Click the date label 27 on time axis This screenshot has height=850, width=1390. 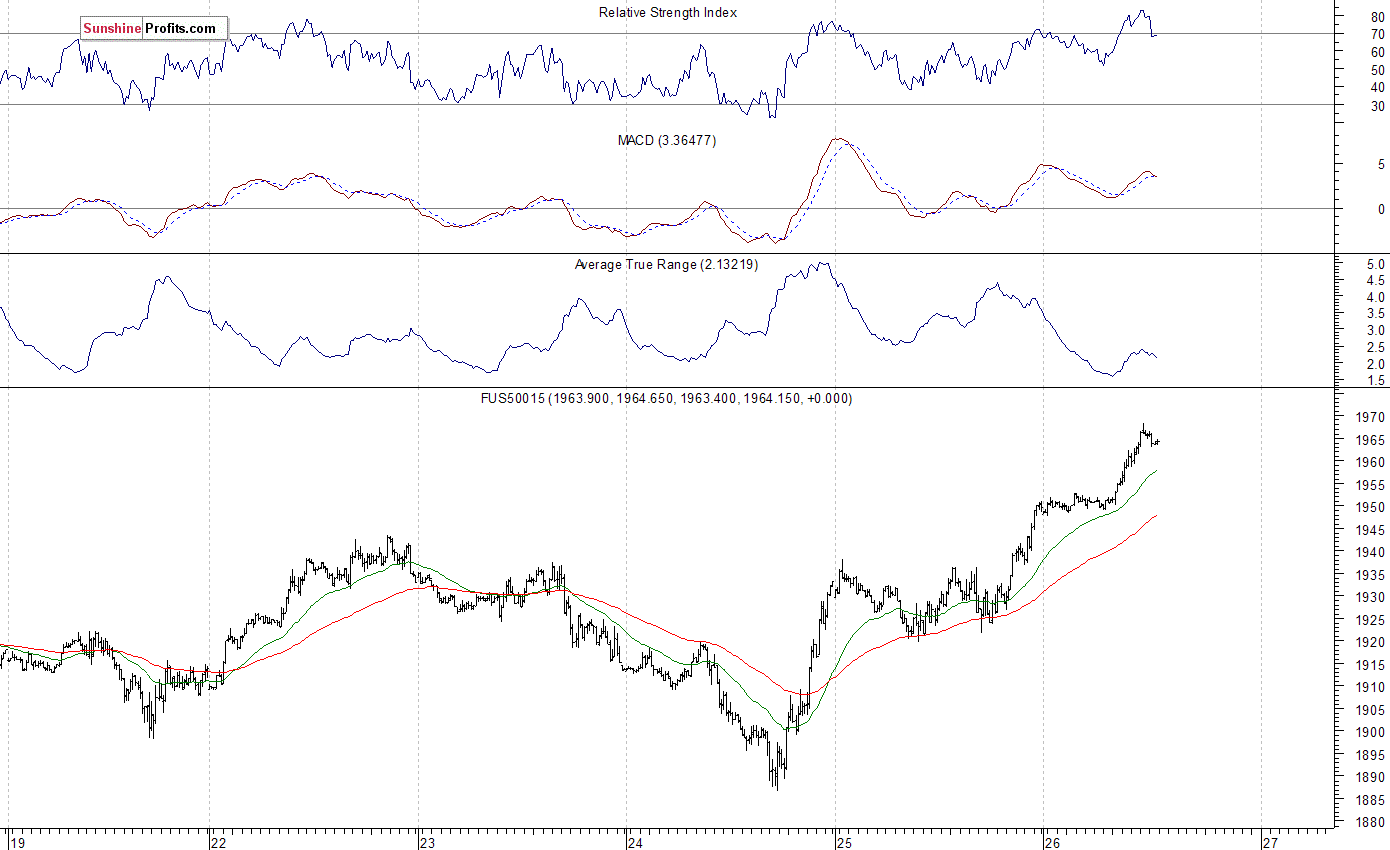click(x=1269, y=842)
